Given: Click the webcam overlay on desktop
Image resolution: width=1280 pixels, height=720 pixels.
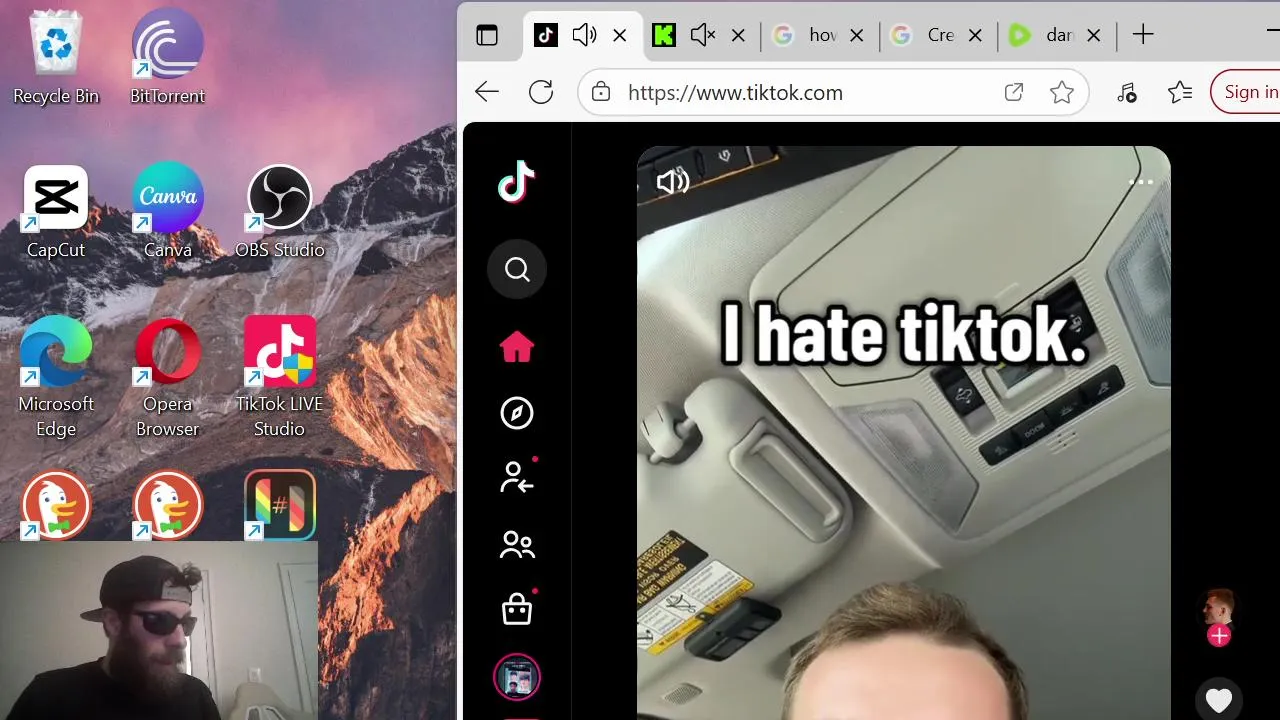Looking at the screenshot, I should (159, 631).
